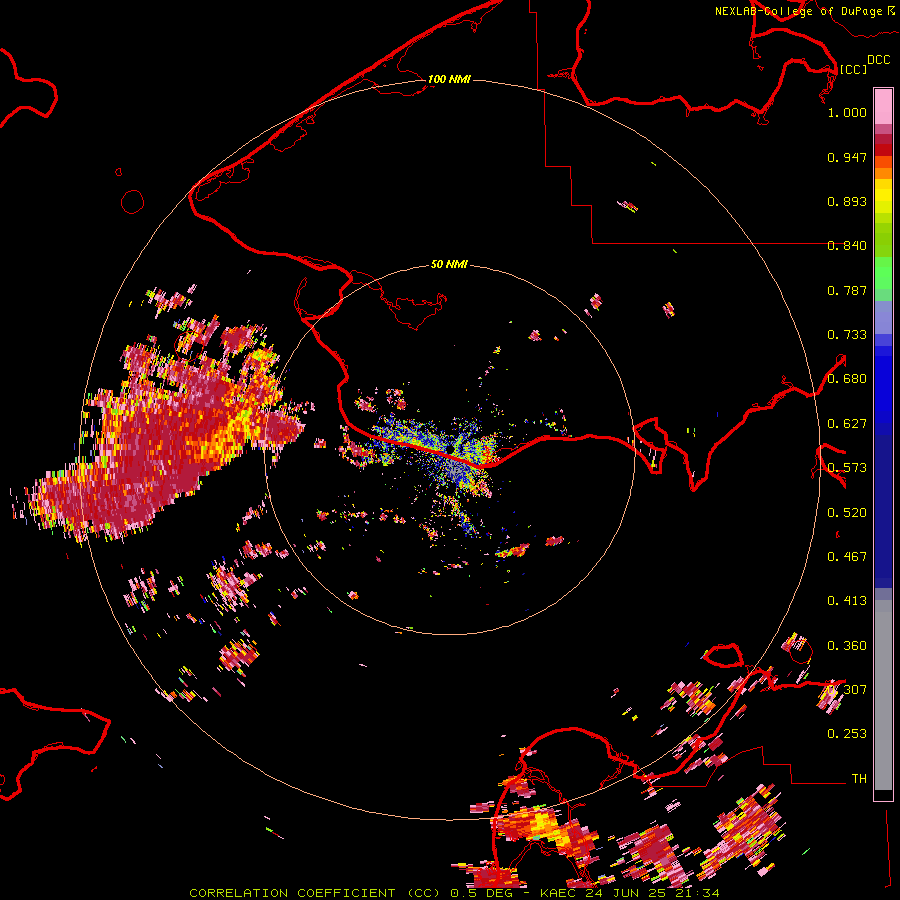Select the 0.947 scale value
Viewport: 900px width, 900px height.
pyautogui.click(x=847, y=157)
